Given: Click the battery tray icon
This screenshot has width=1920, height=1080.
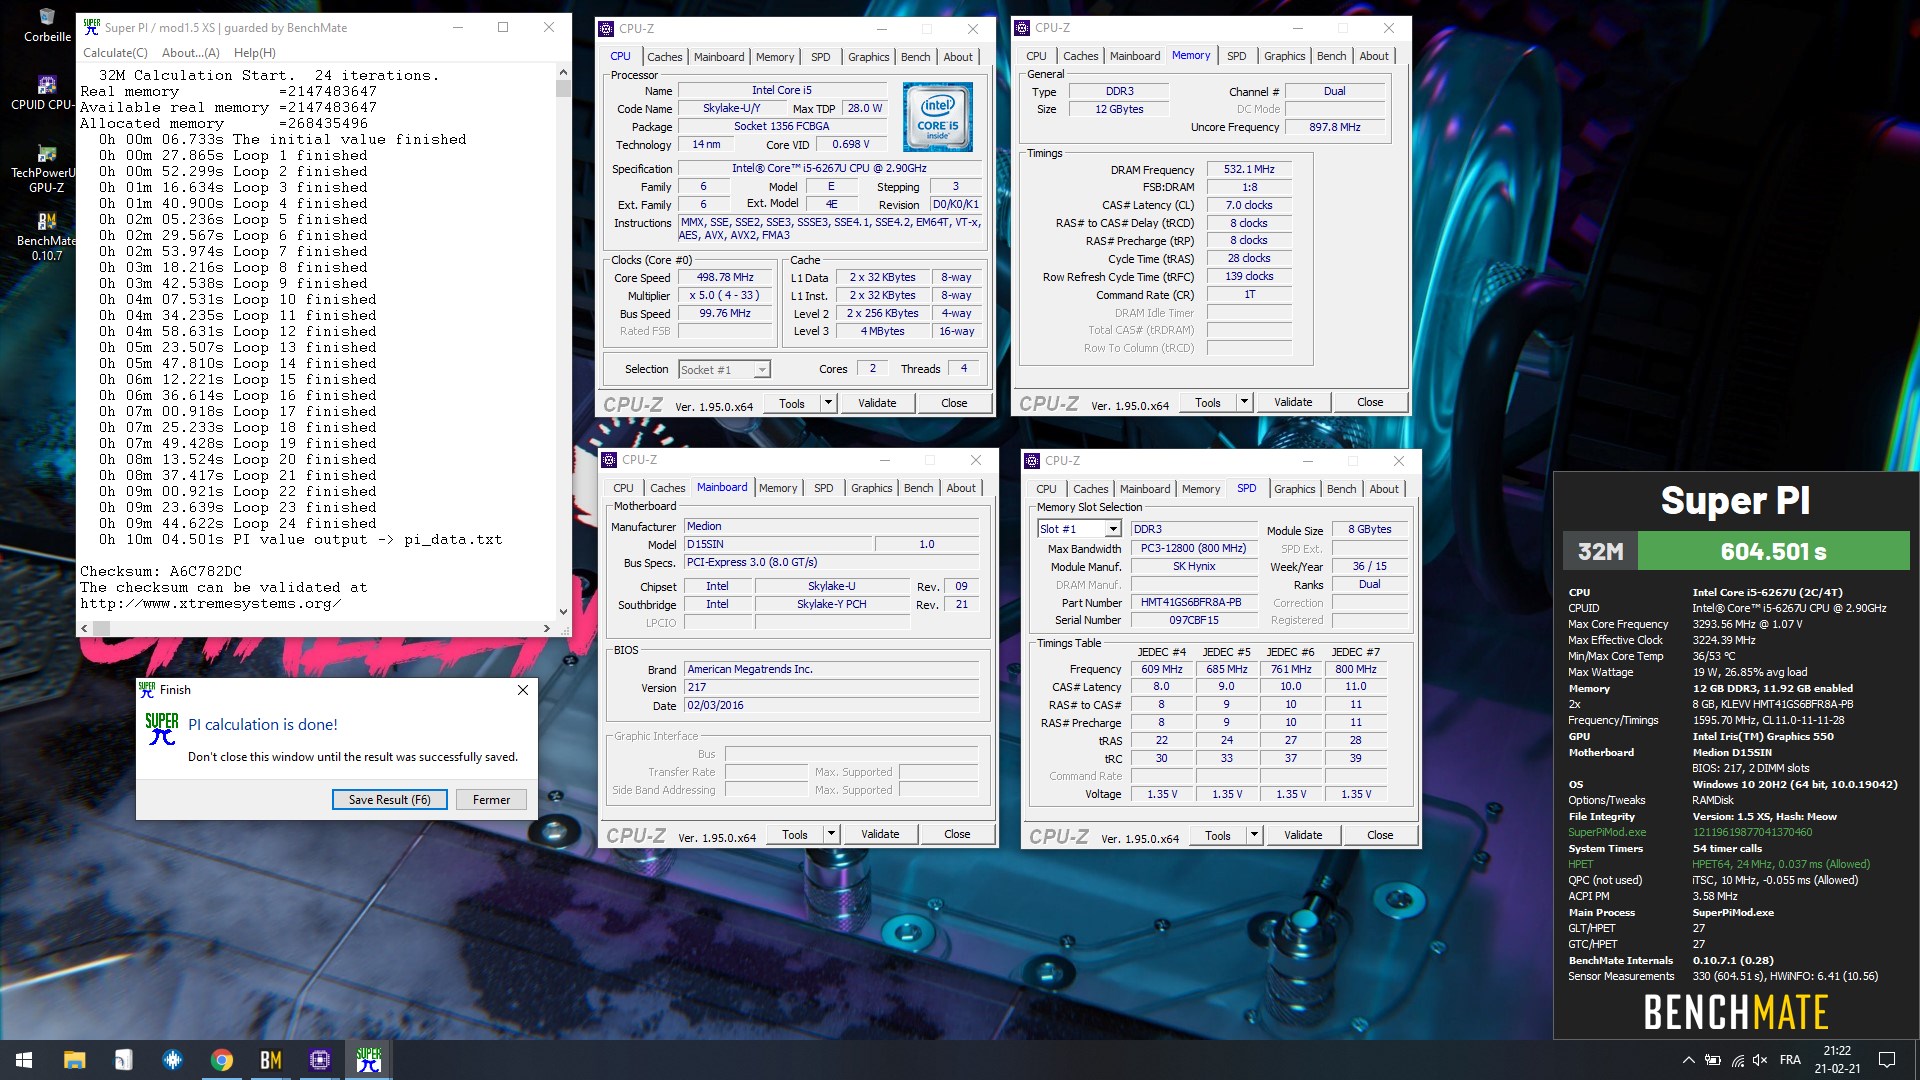Looking at the screenshot, I should point(1713,1060).
